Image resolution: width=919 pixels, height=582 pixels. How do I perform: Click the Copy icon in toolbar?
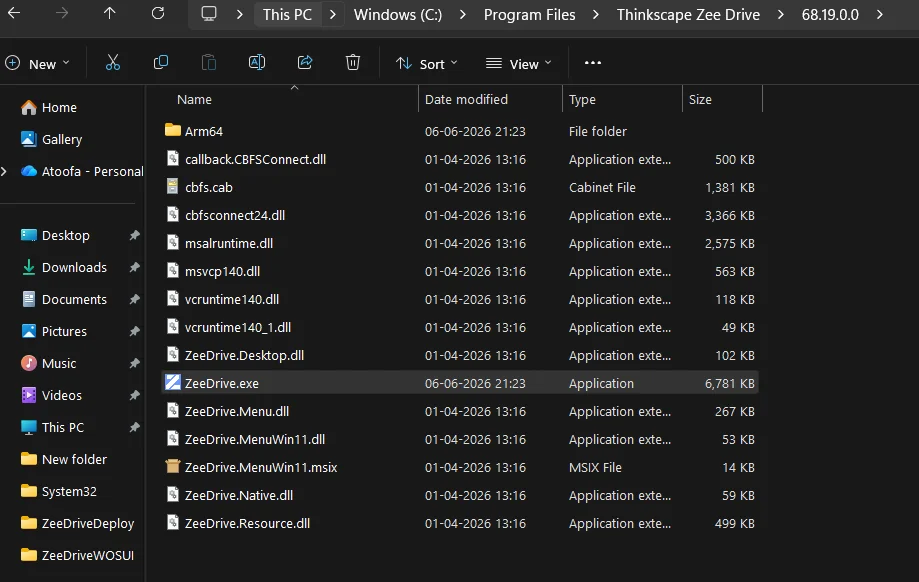point(161,63)
